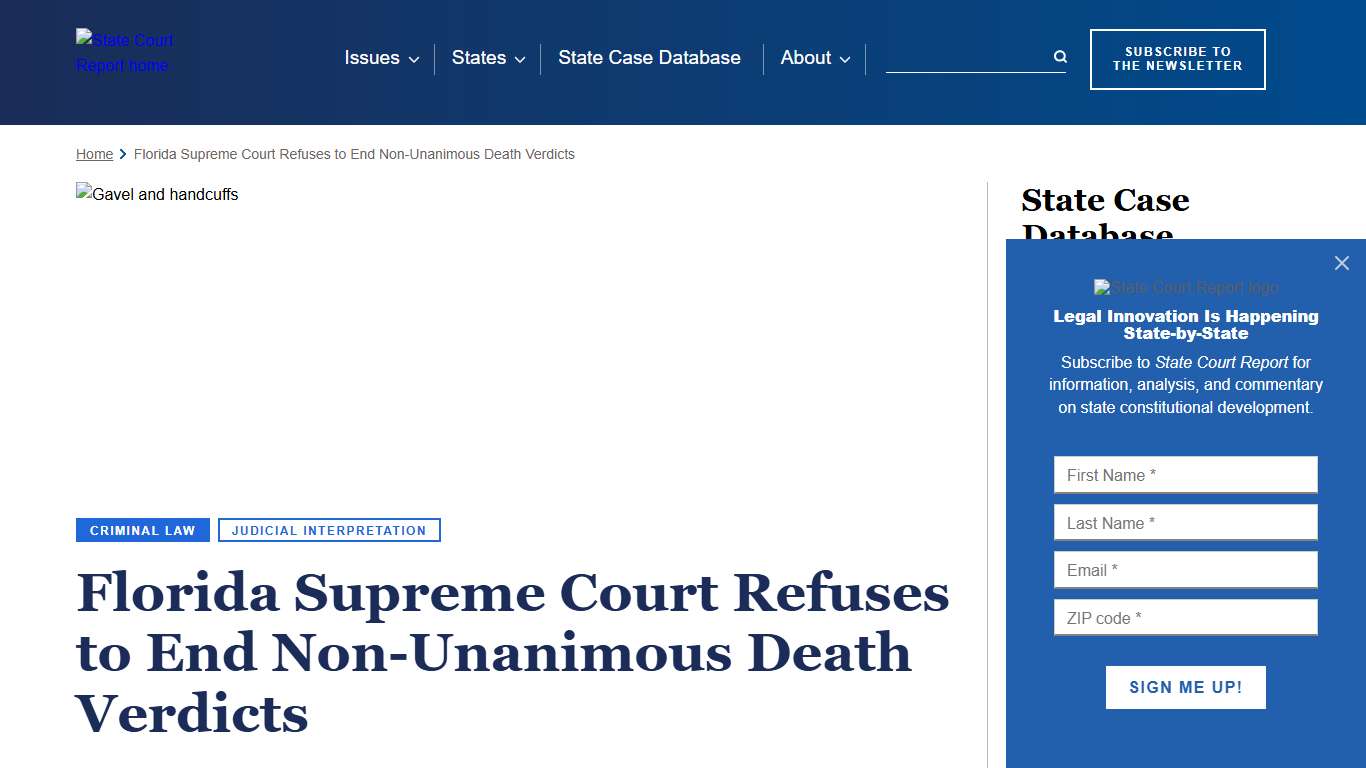Click the SIGN ME UP button

pyautogui.click(x=1185, y=687)
